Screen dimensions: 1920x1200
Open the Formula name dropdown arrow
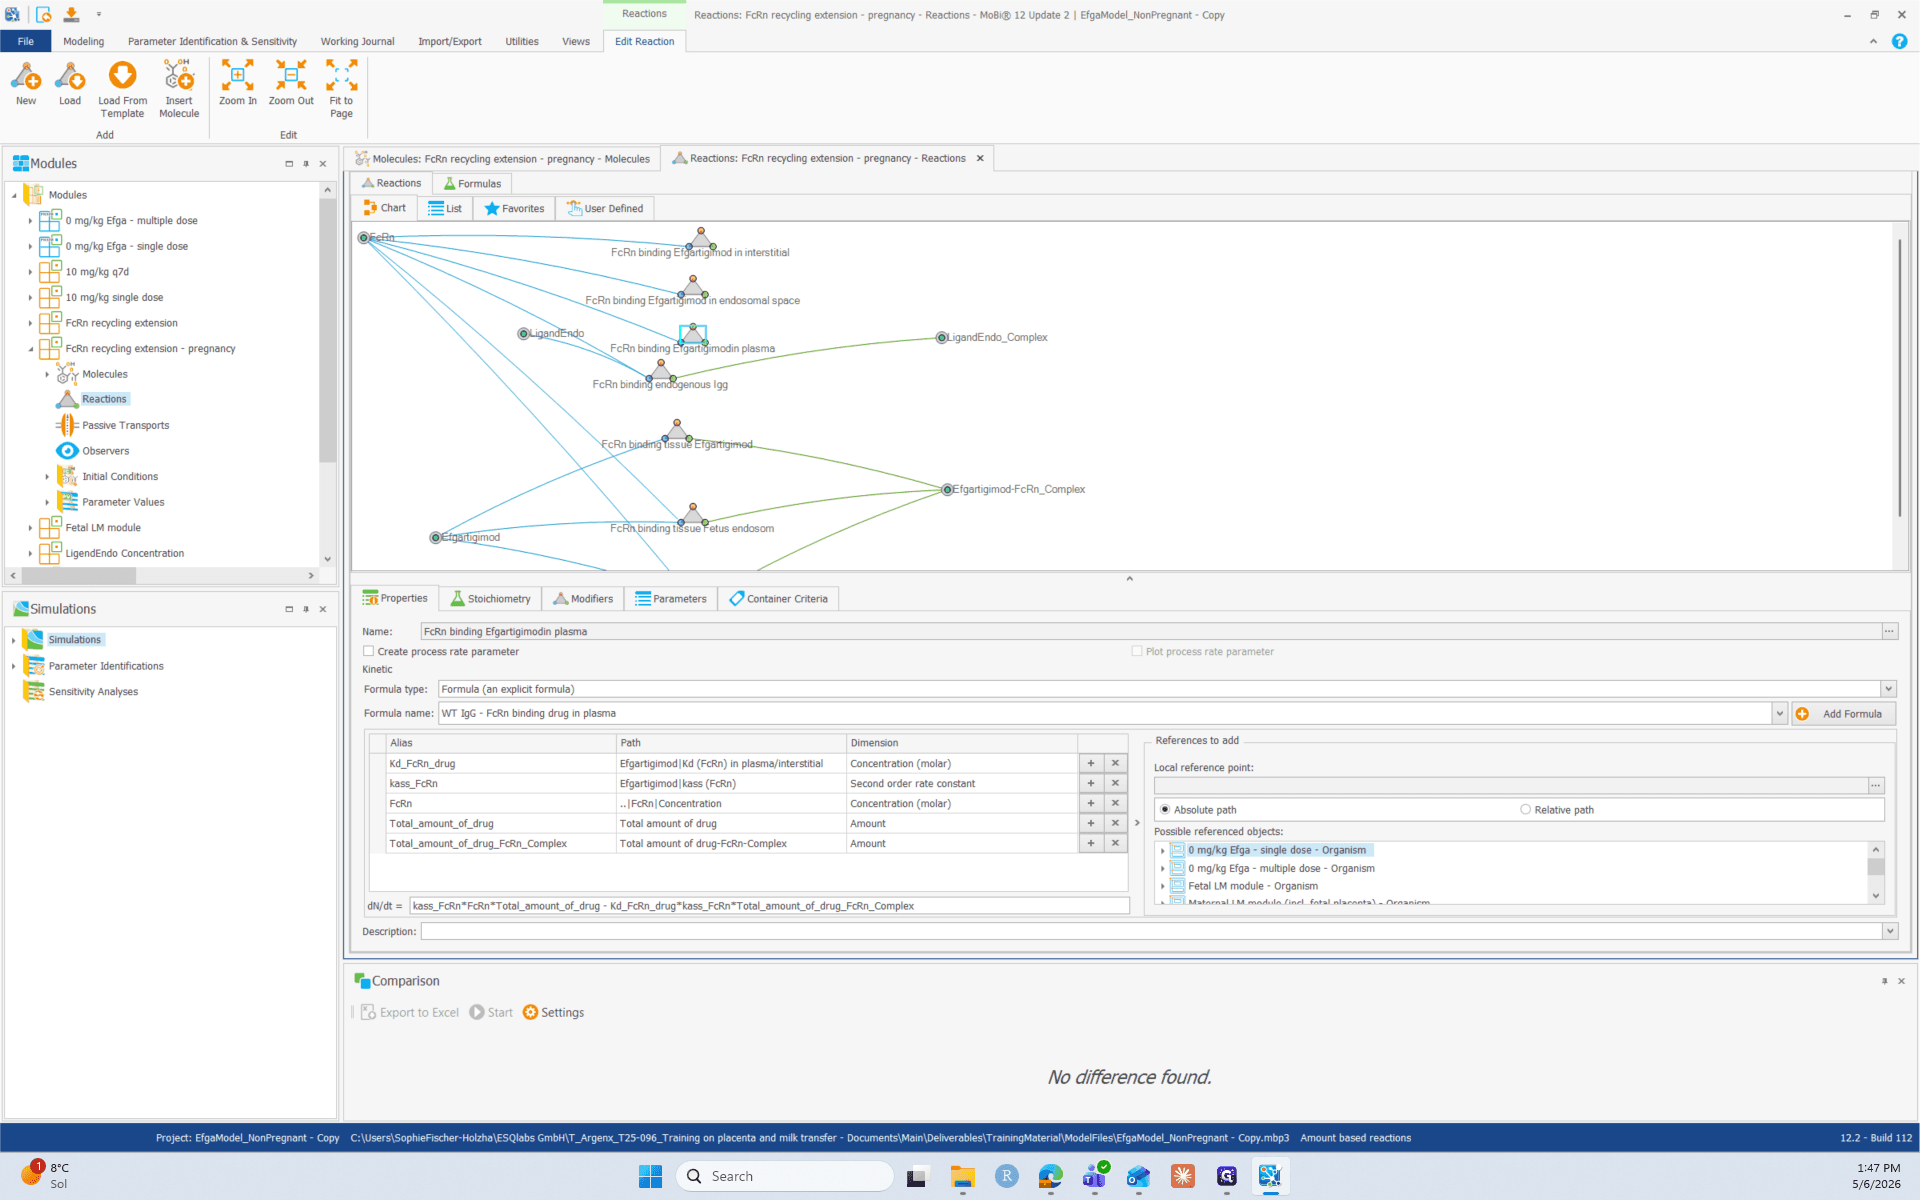point(1780,713)
